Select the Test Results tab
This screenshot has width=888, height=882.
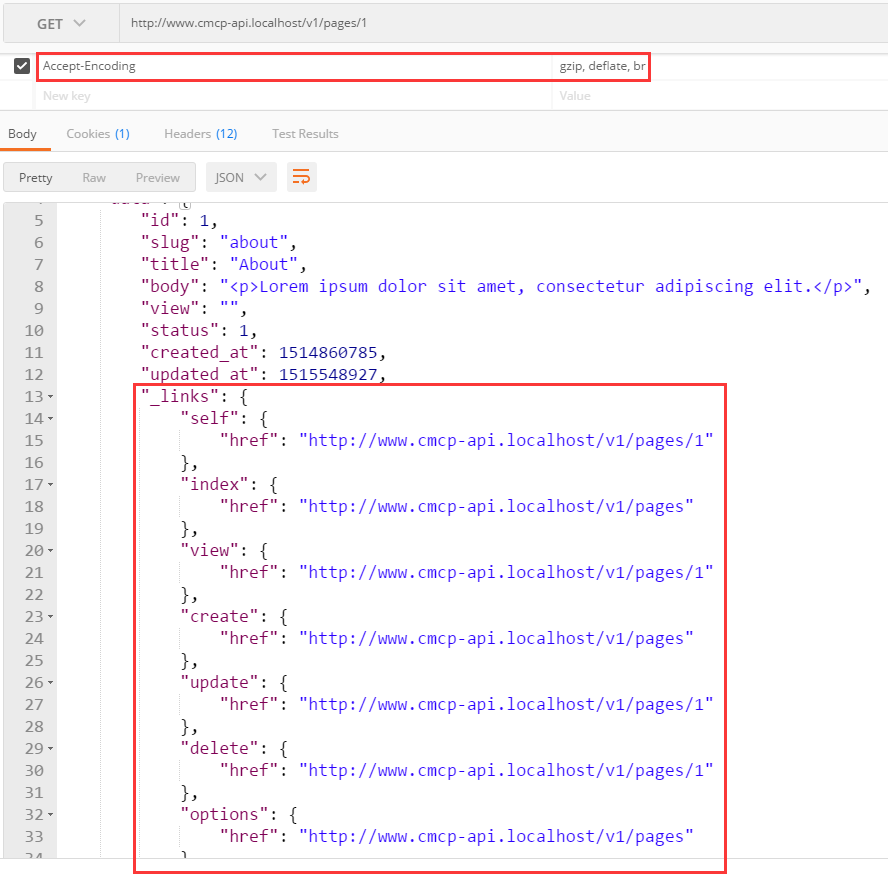point(305,133)
